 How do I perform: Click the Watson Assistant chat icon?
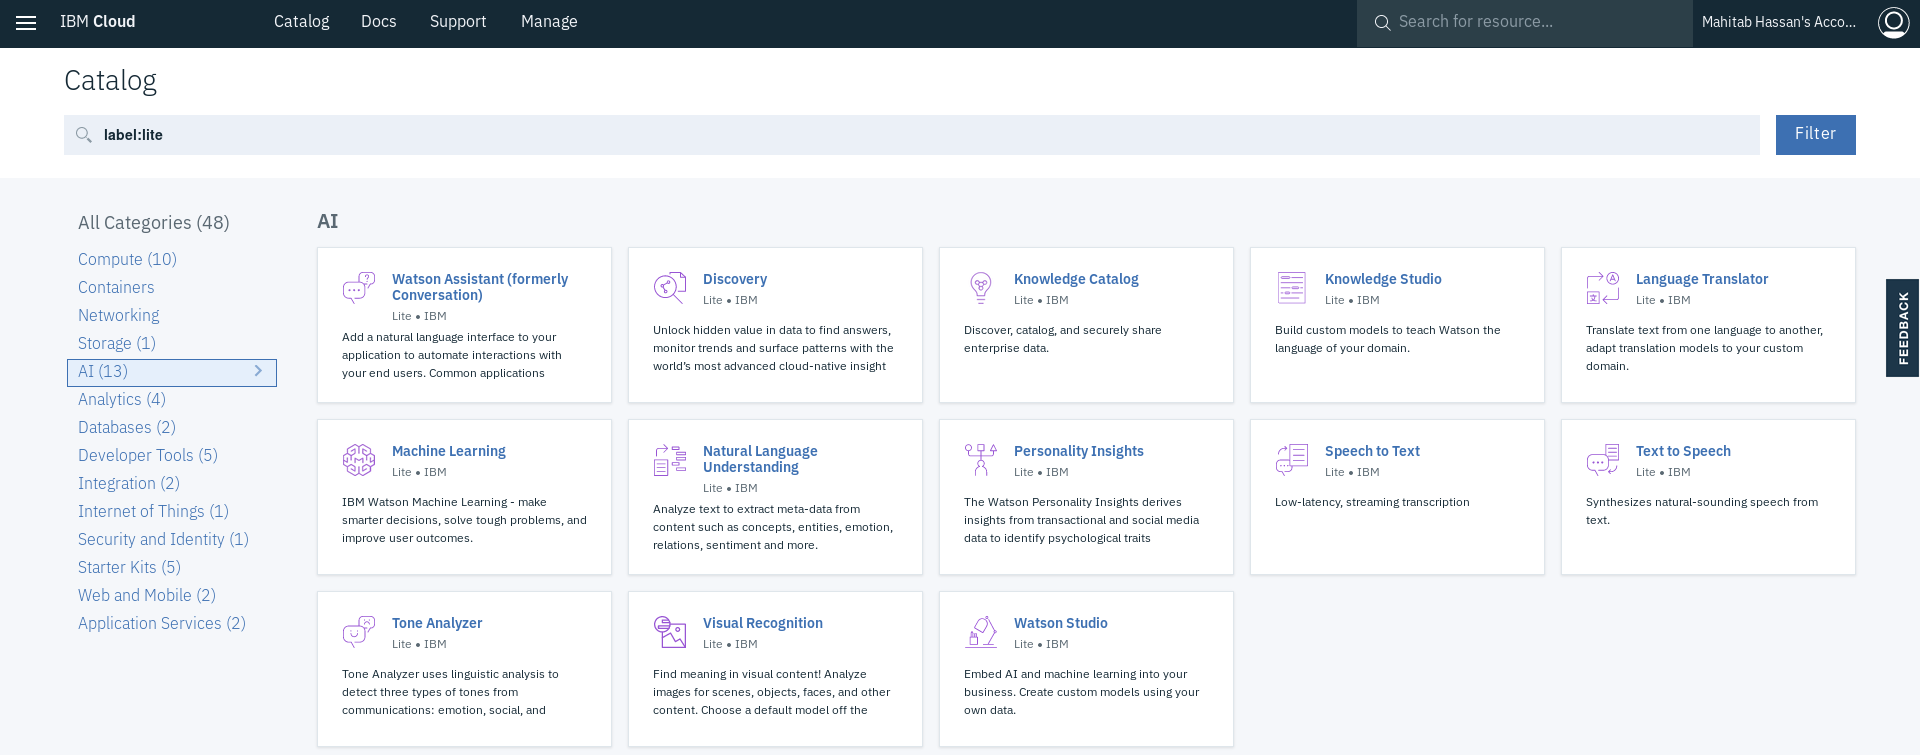tap(359, 288)
